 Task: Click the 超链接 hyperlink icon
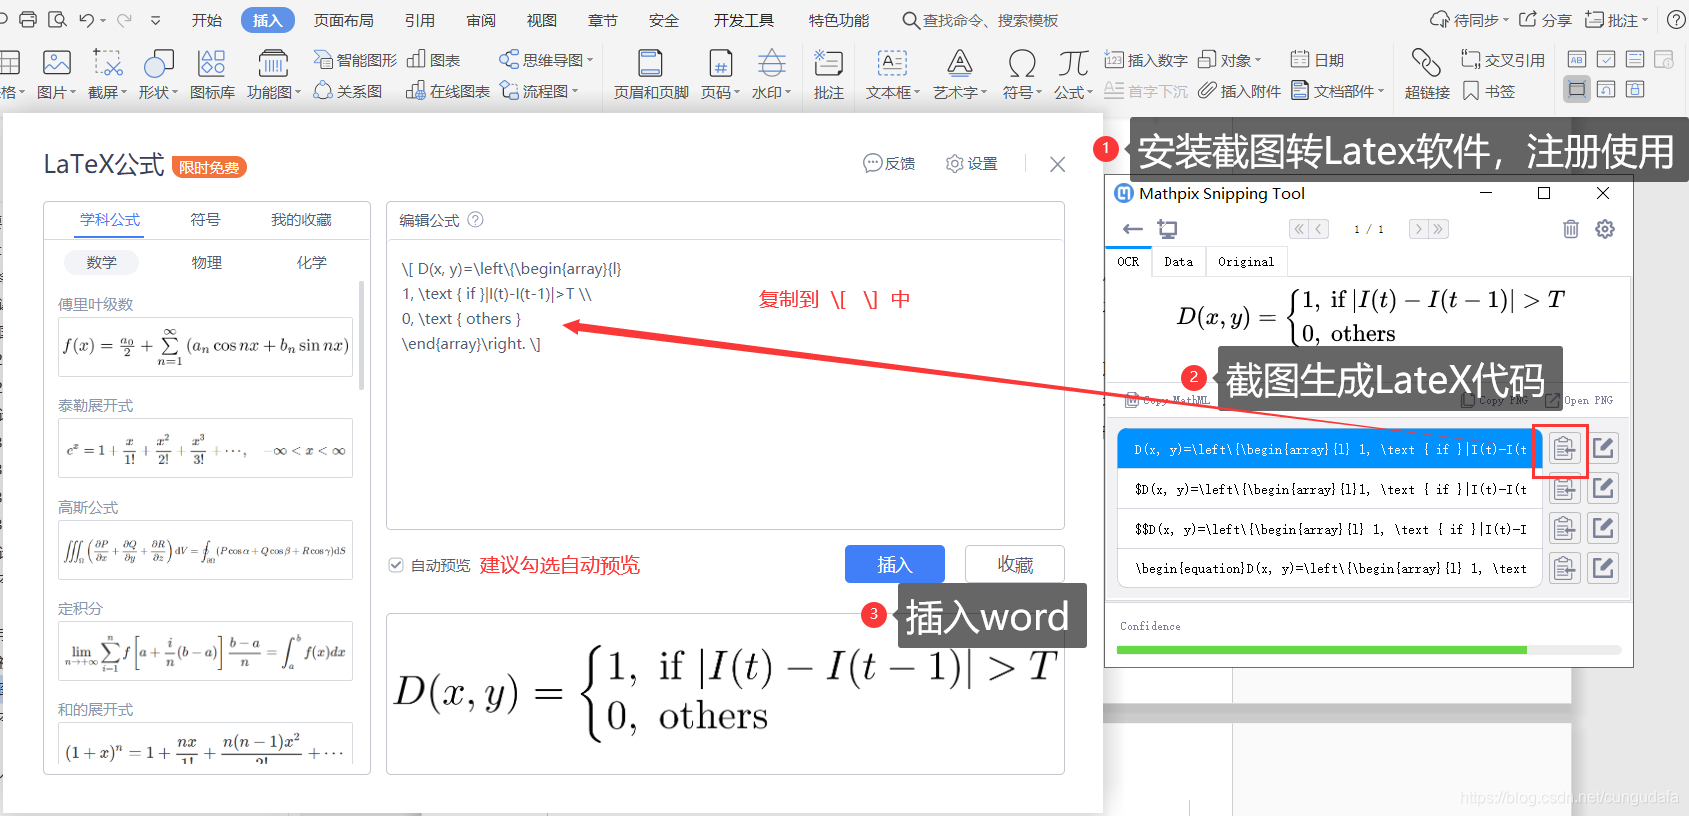(1426, 63)
